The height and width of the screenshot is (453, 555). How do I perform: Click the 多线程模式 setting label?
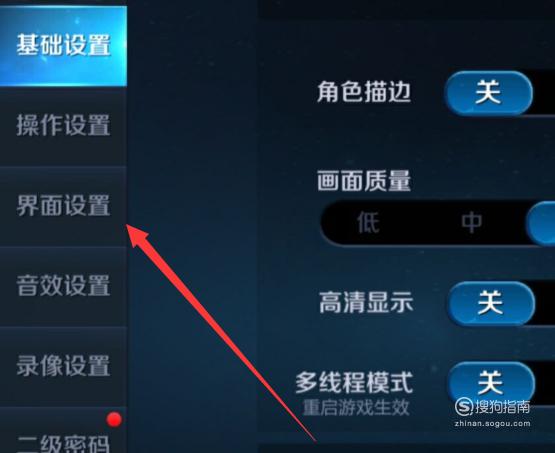(x=354, y=382)
